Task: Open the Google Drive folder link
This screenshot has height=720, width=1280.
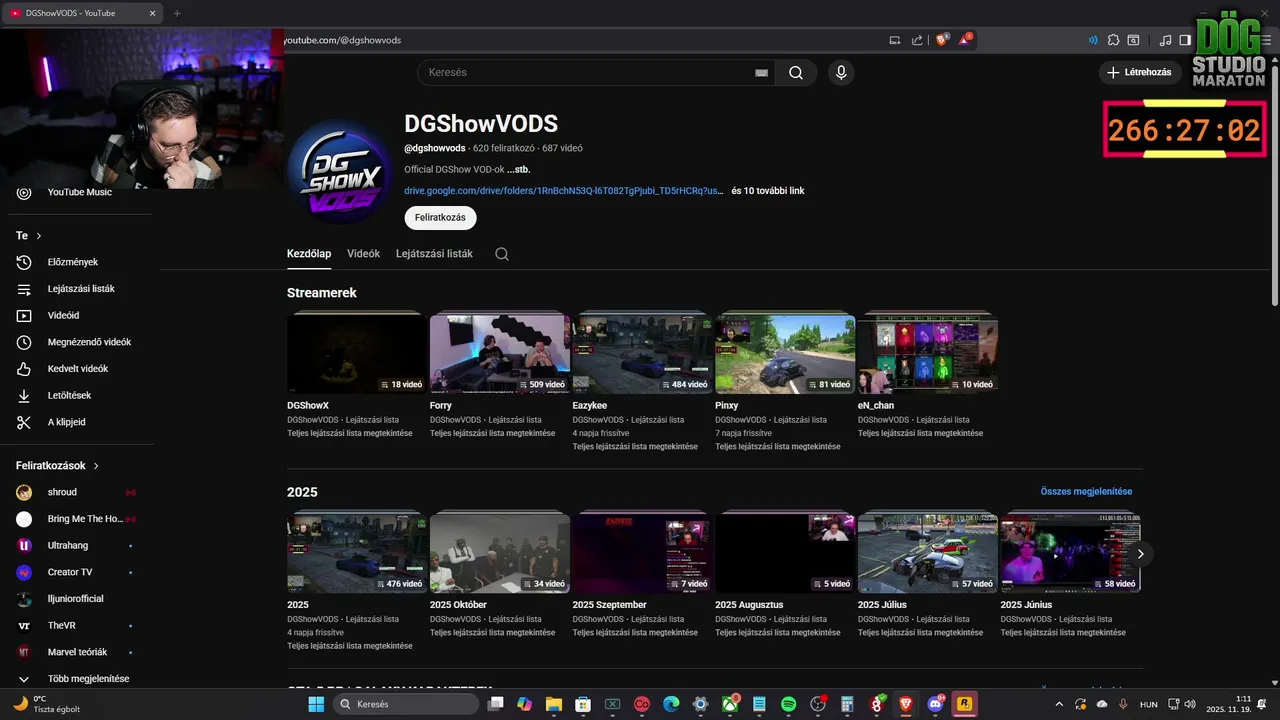Action: coord(563,190)
